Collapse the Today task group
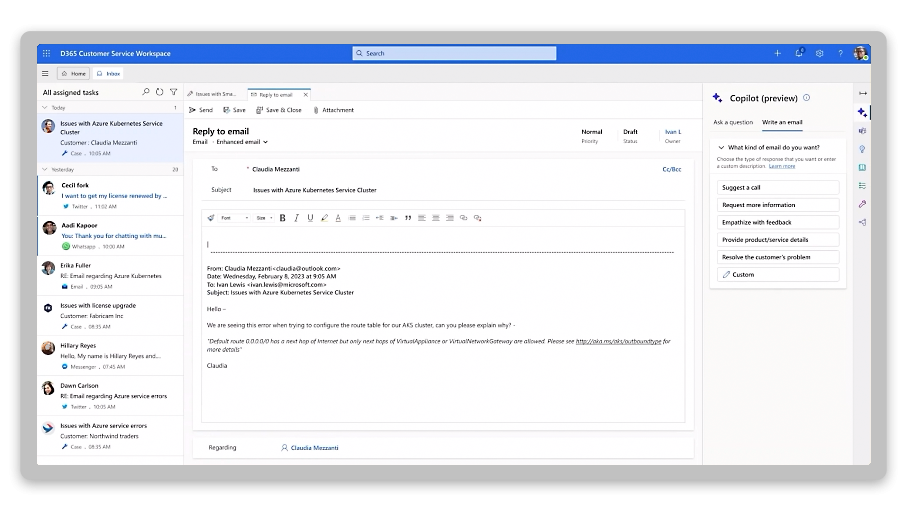 point(44,107)
